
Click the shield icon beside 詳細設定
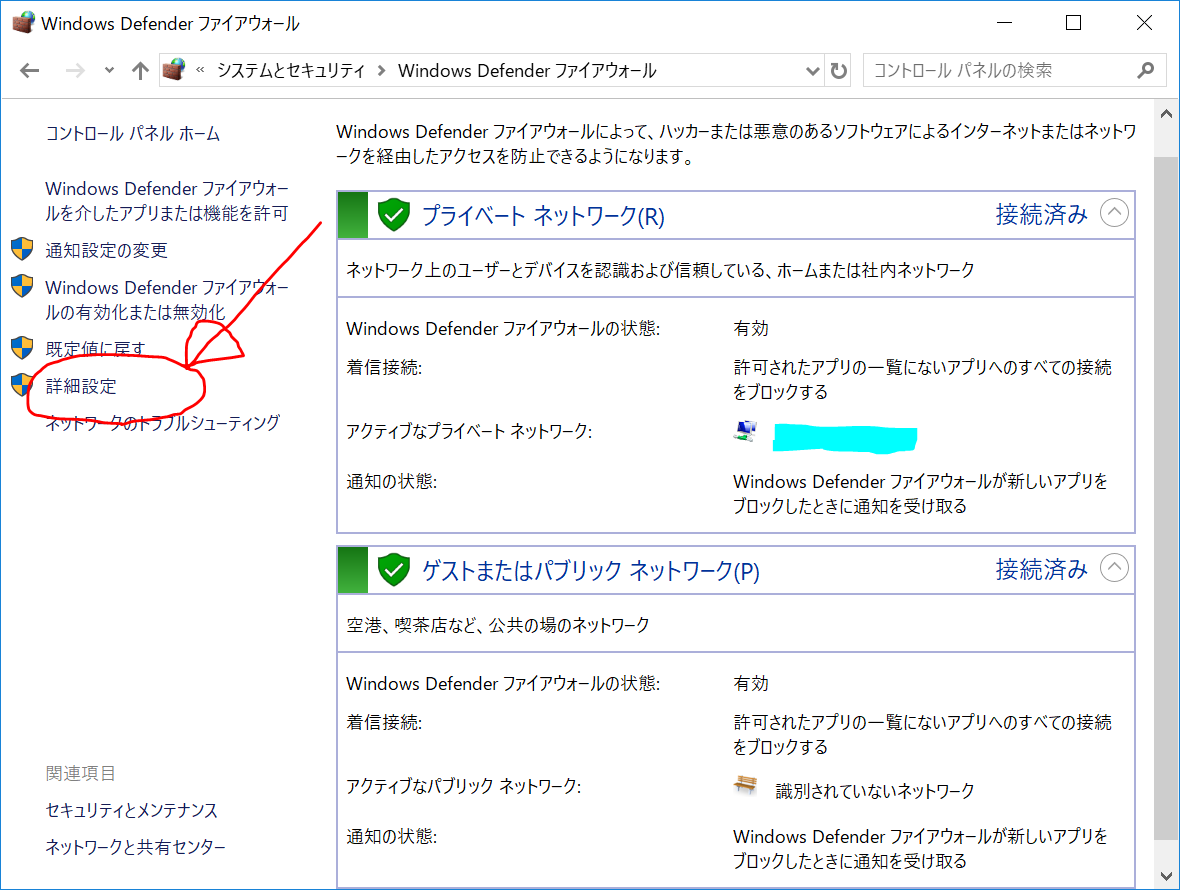point(22,385)
